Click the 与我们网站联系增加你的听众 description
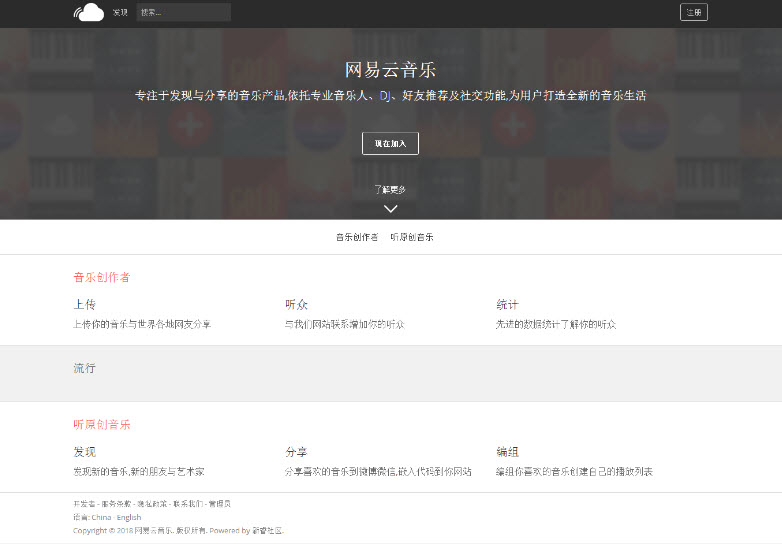782x544 pixels. pyautogui.click(x=345, y=324)
